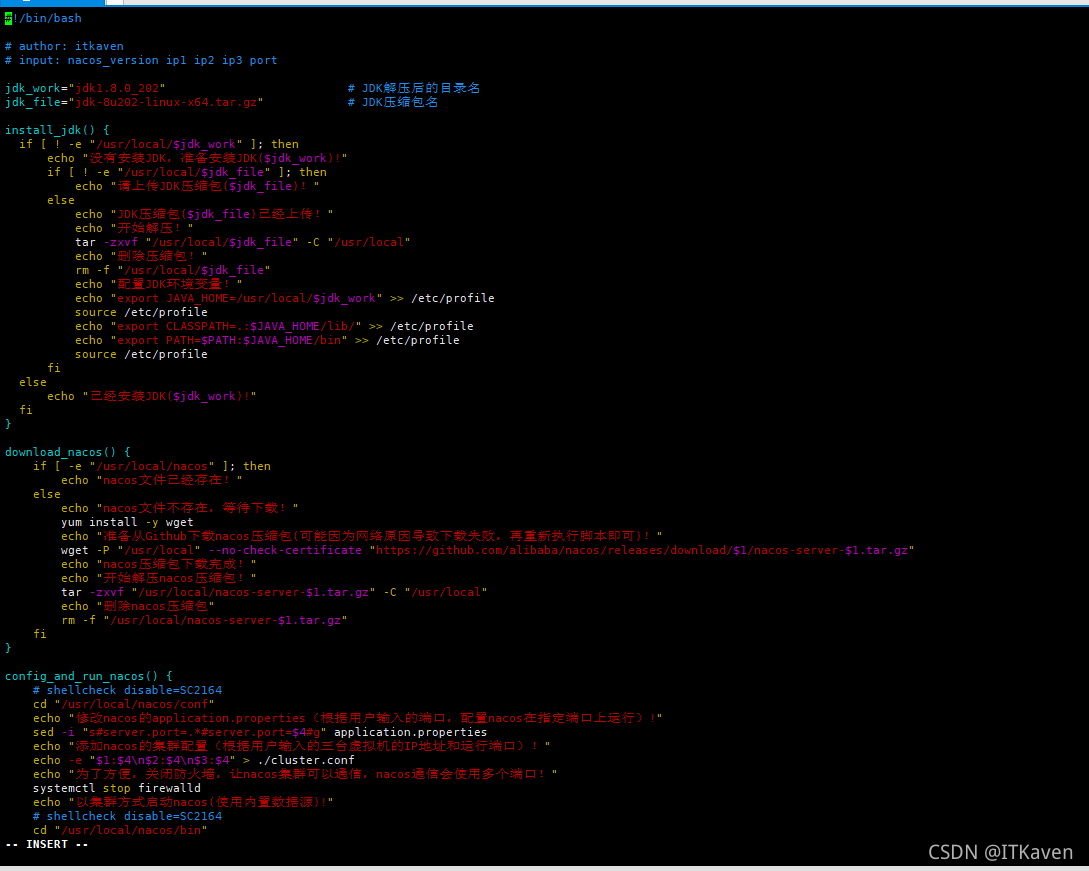This screenshot has width=1089, height=871.
Task: Click the sed -i server.port application.properties line
Action: click(260, 732)
